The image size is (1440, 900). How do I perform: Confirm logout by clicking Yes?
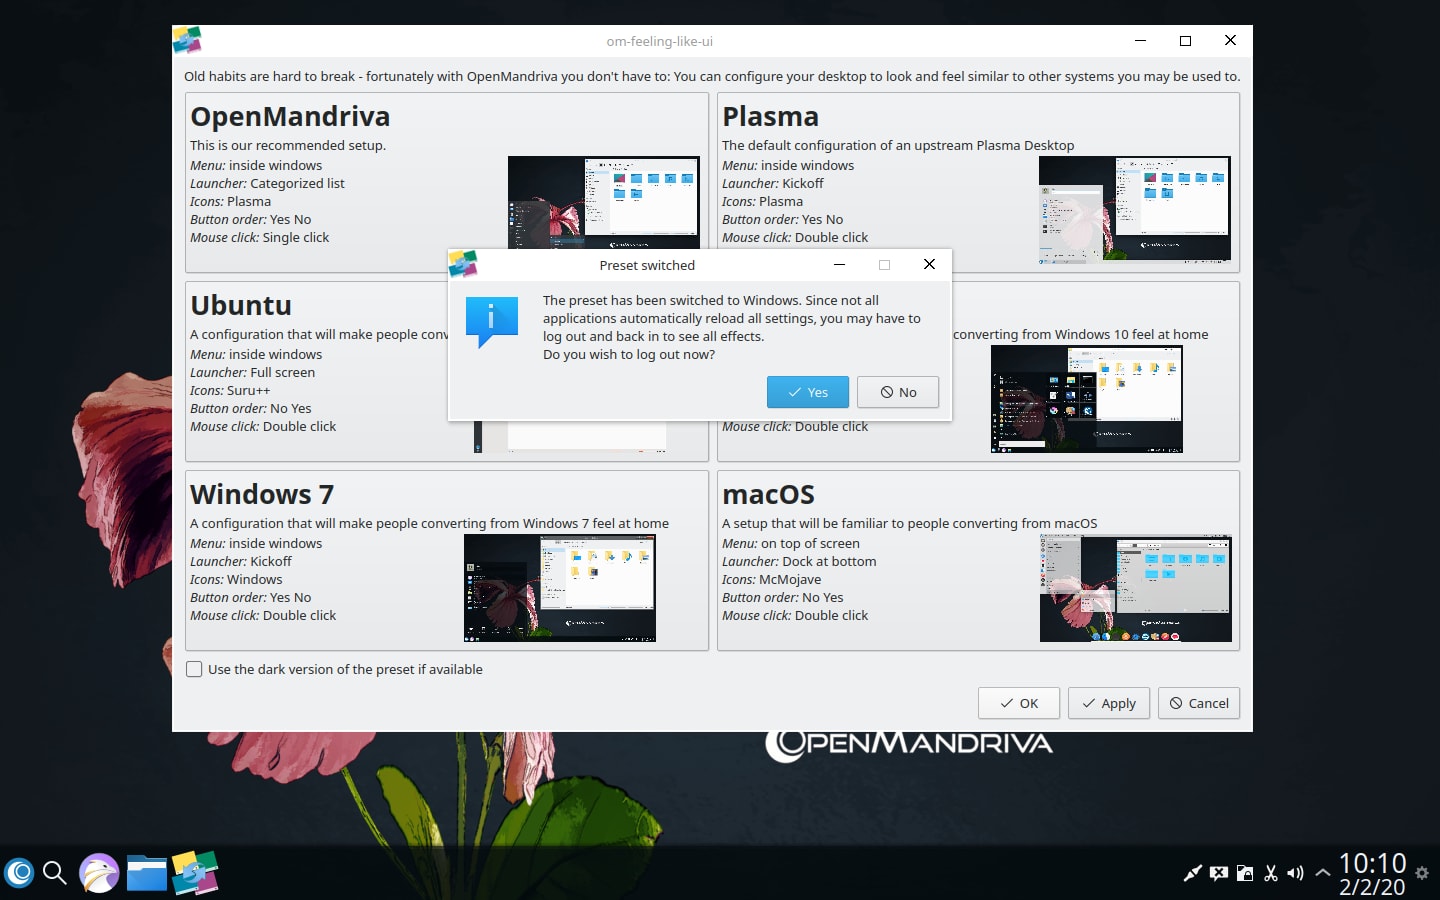pos(808,392)
